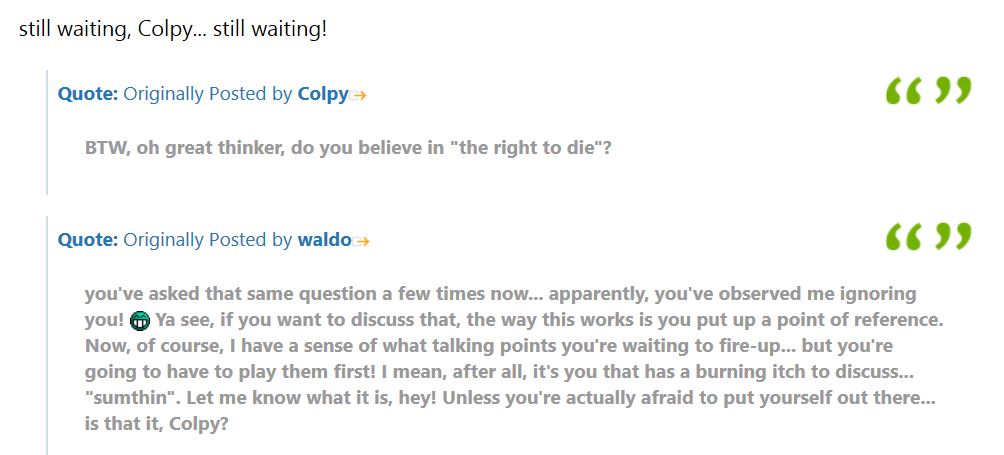Click the "still waiting, Colpy... still waiting!" line

click(173, 30)
